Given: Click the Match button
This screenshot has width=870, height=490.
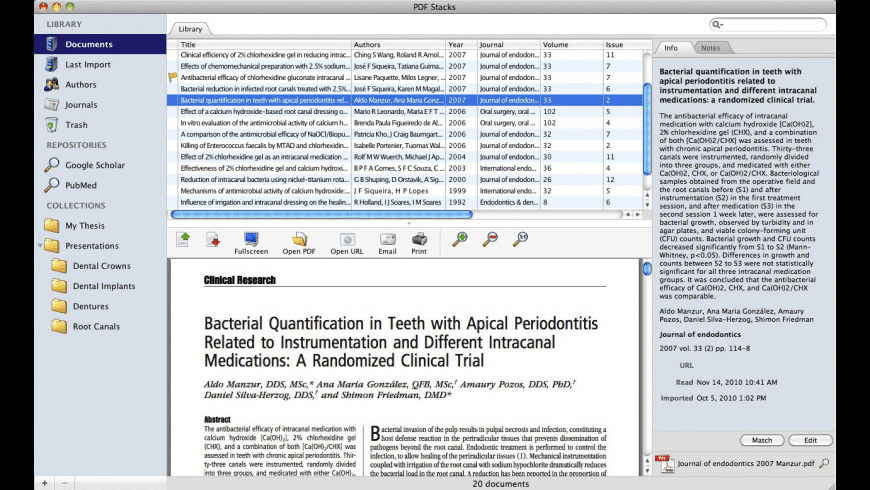Looking at the screenshot, I should click(x=762, y=440).
